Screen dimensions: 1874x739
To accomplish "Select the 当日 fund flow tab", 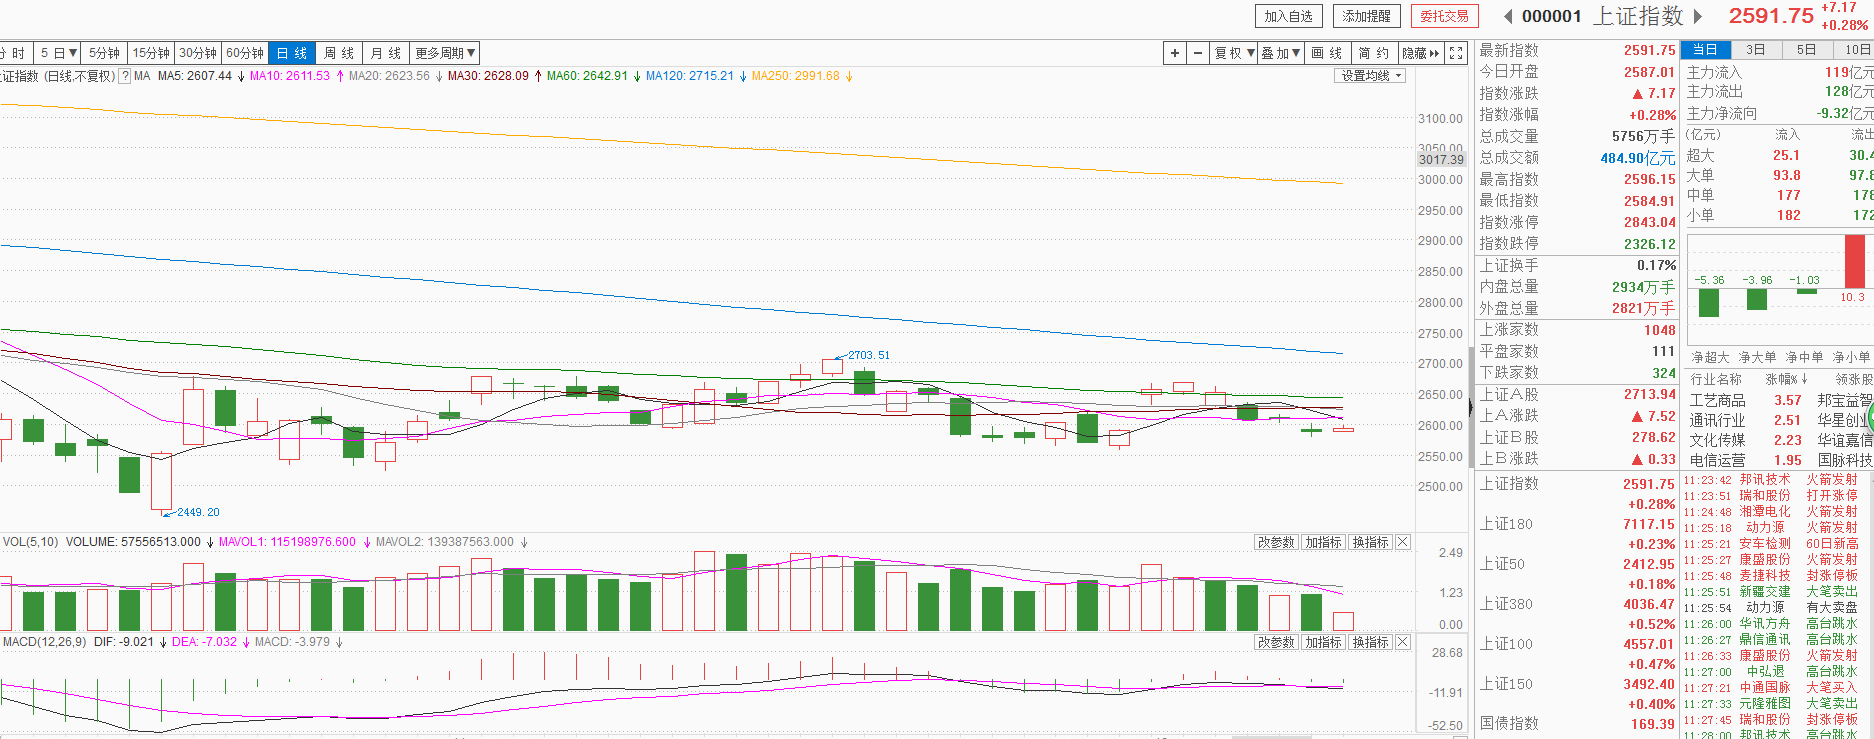I will (x=1705, y=50).
